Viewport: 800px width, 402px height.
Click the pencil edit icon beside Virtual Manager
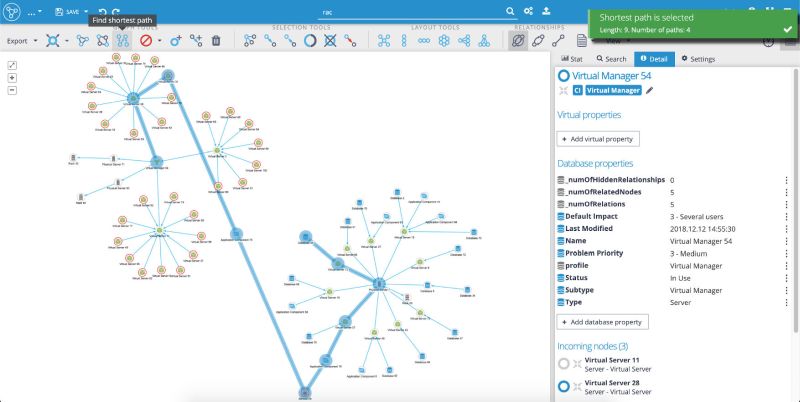(x=649, y=90)
